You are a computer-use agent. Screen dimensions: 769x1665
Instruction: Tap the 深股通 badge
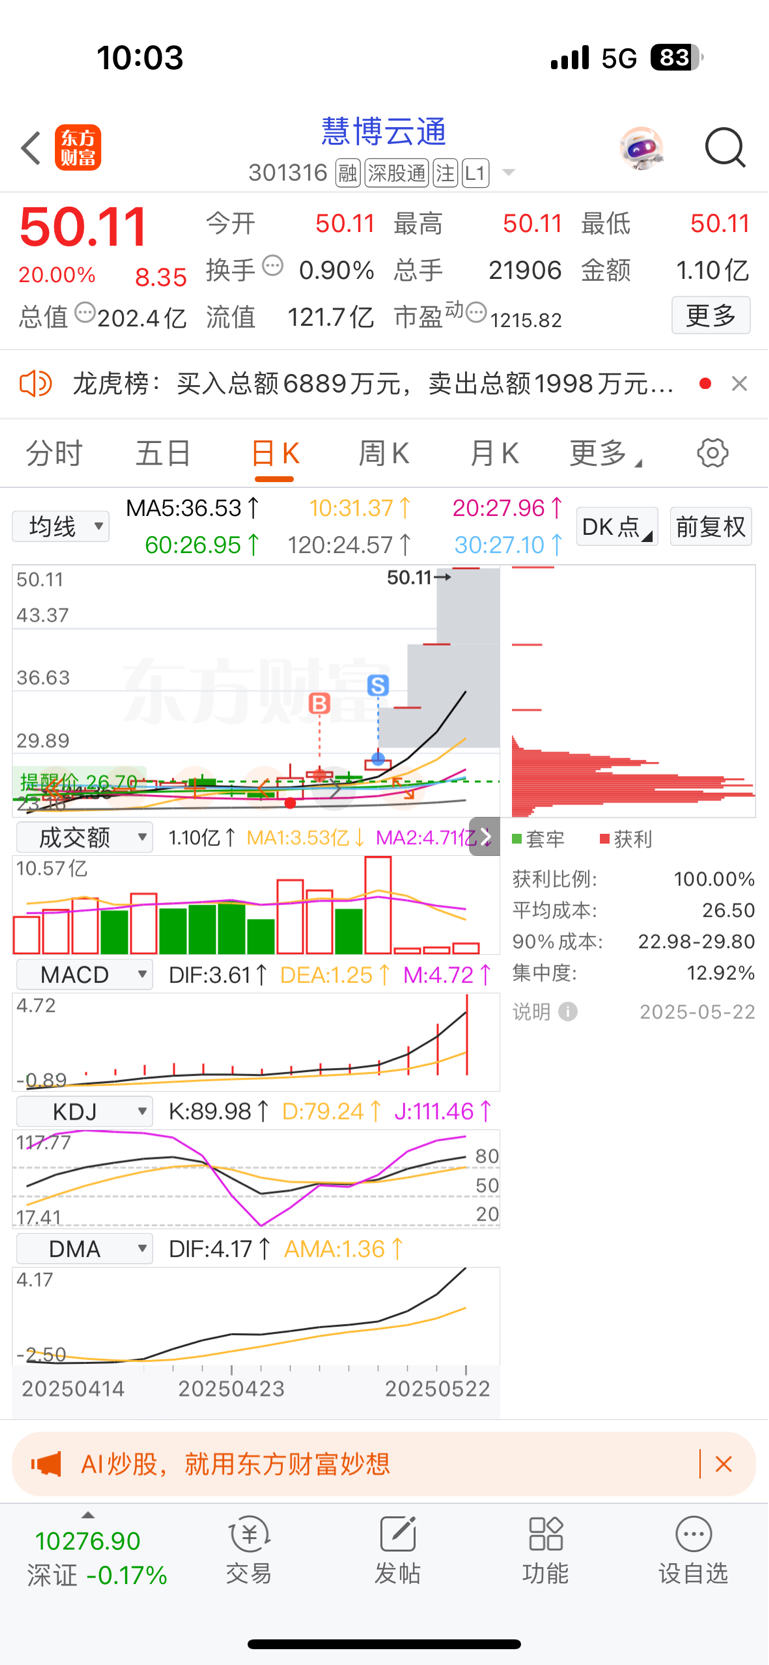click(x=396, y=173)
